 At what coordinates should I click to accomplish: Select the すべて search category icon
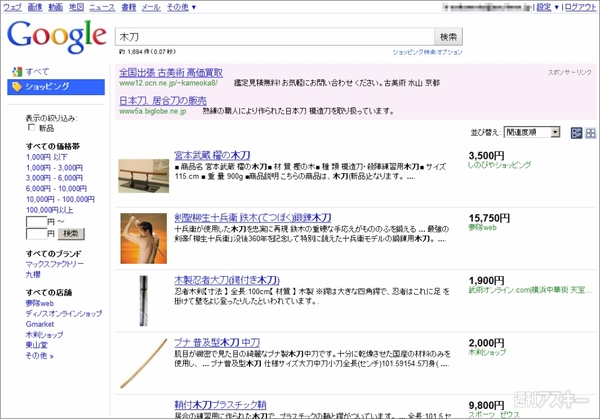pos(17,72)
